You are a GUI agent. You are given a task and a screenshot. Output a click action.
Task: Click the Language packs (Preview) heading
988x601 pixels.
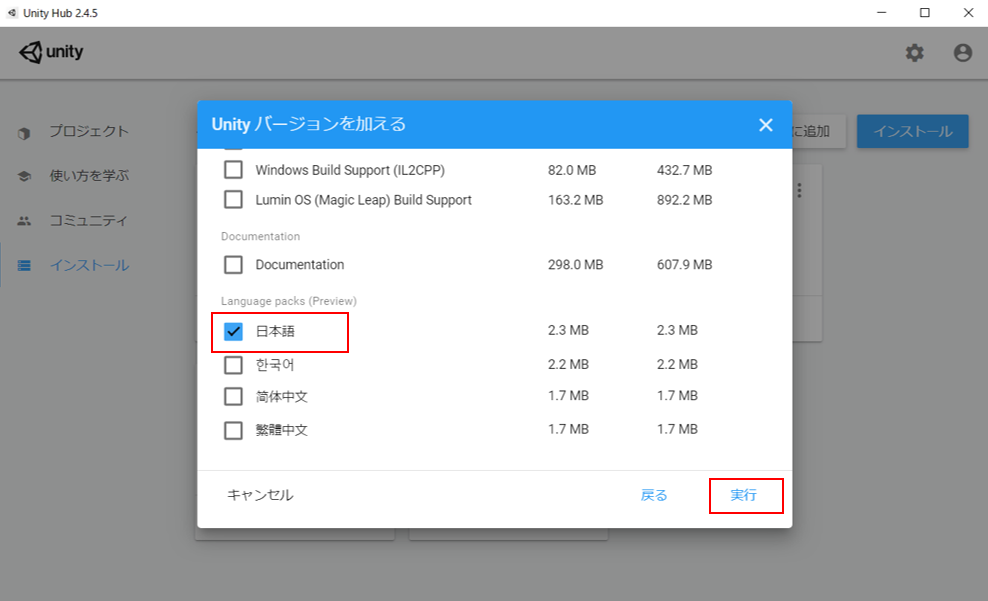coord(289,301)
